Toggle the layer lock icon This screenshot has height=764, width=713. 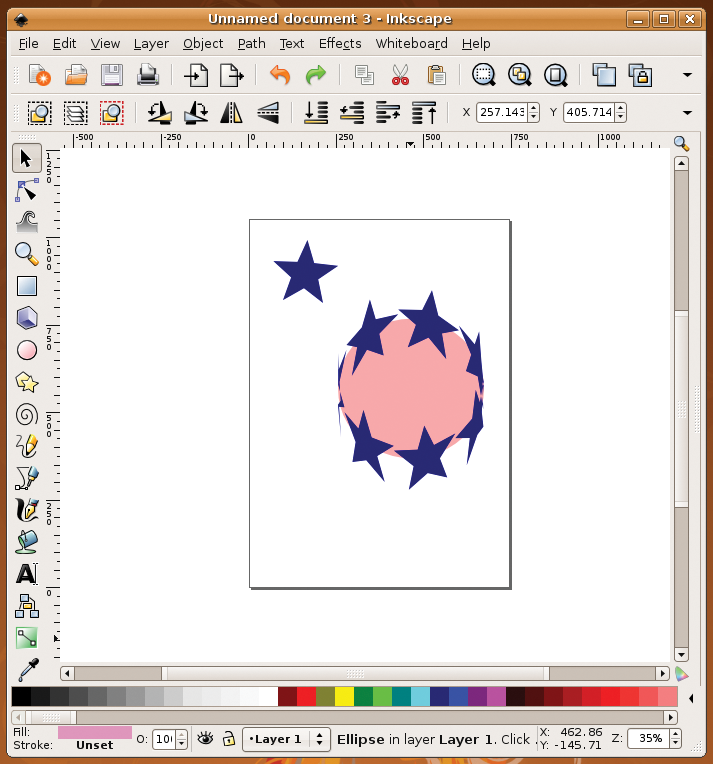pyautogui.click(x=229, y=739)
